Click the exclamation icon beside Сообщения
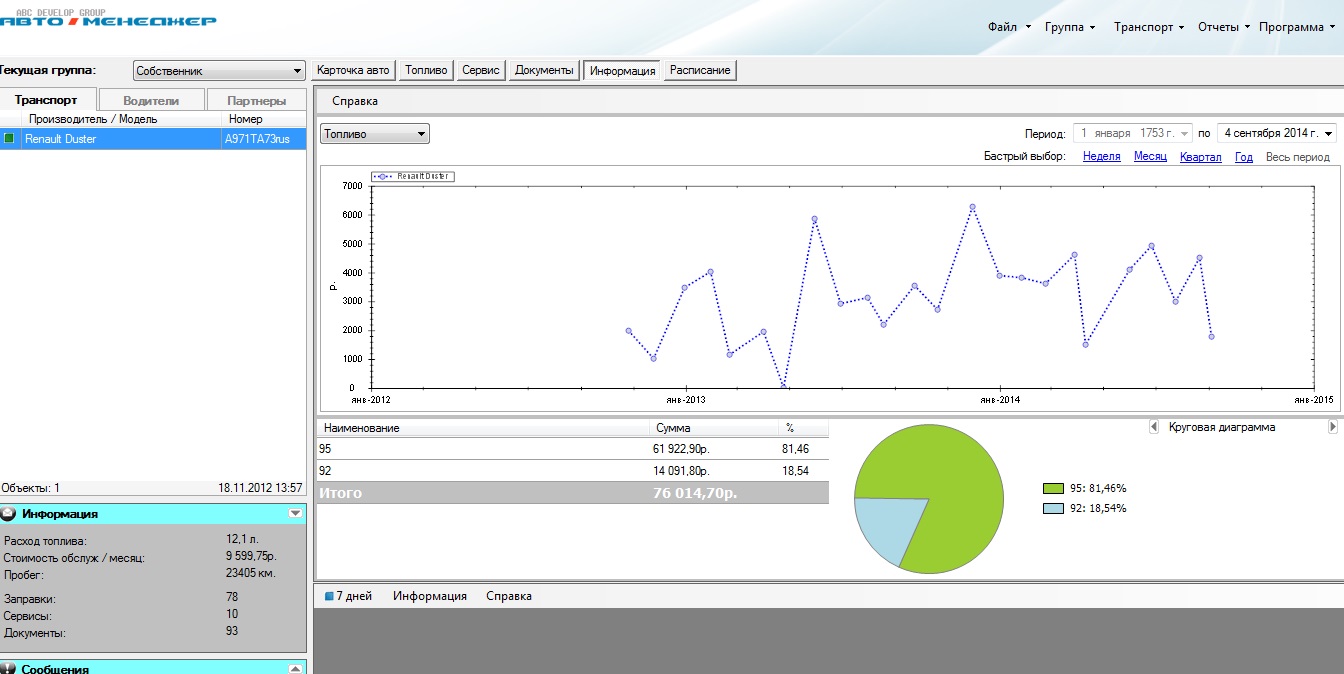1344x674 pixels. click(9, 669)
